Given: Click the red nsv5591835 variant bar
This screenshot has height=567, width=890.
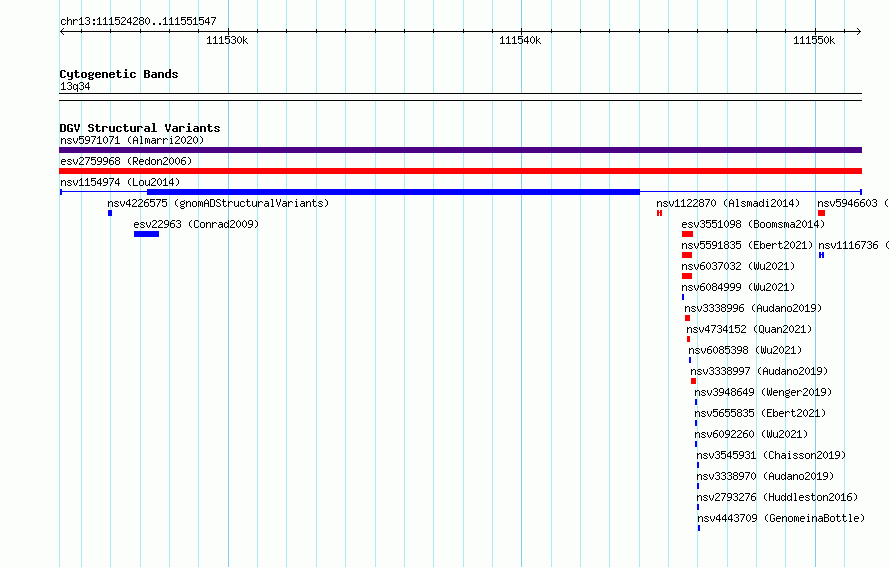Looking at the screenshot, I should [687, 255].
